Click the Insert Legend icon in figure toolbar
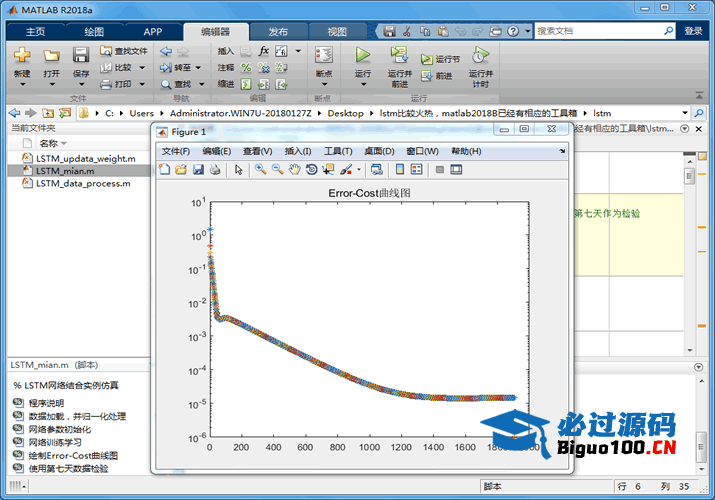The image size is (715, 500). point(417,170)
